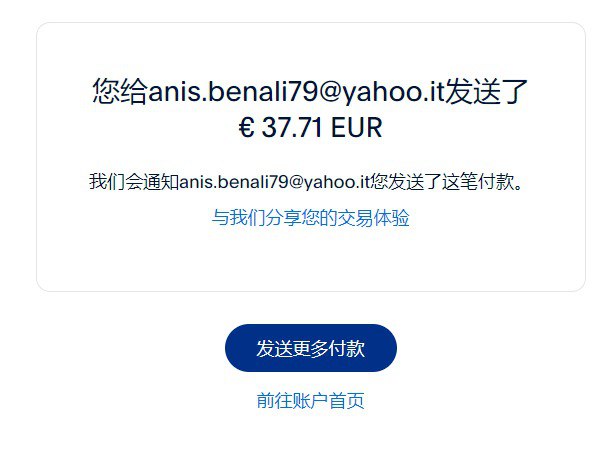Click the euro symbol before 37.71
605x459 pixels.
tap(246, 128)
